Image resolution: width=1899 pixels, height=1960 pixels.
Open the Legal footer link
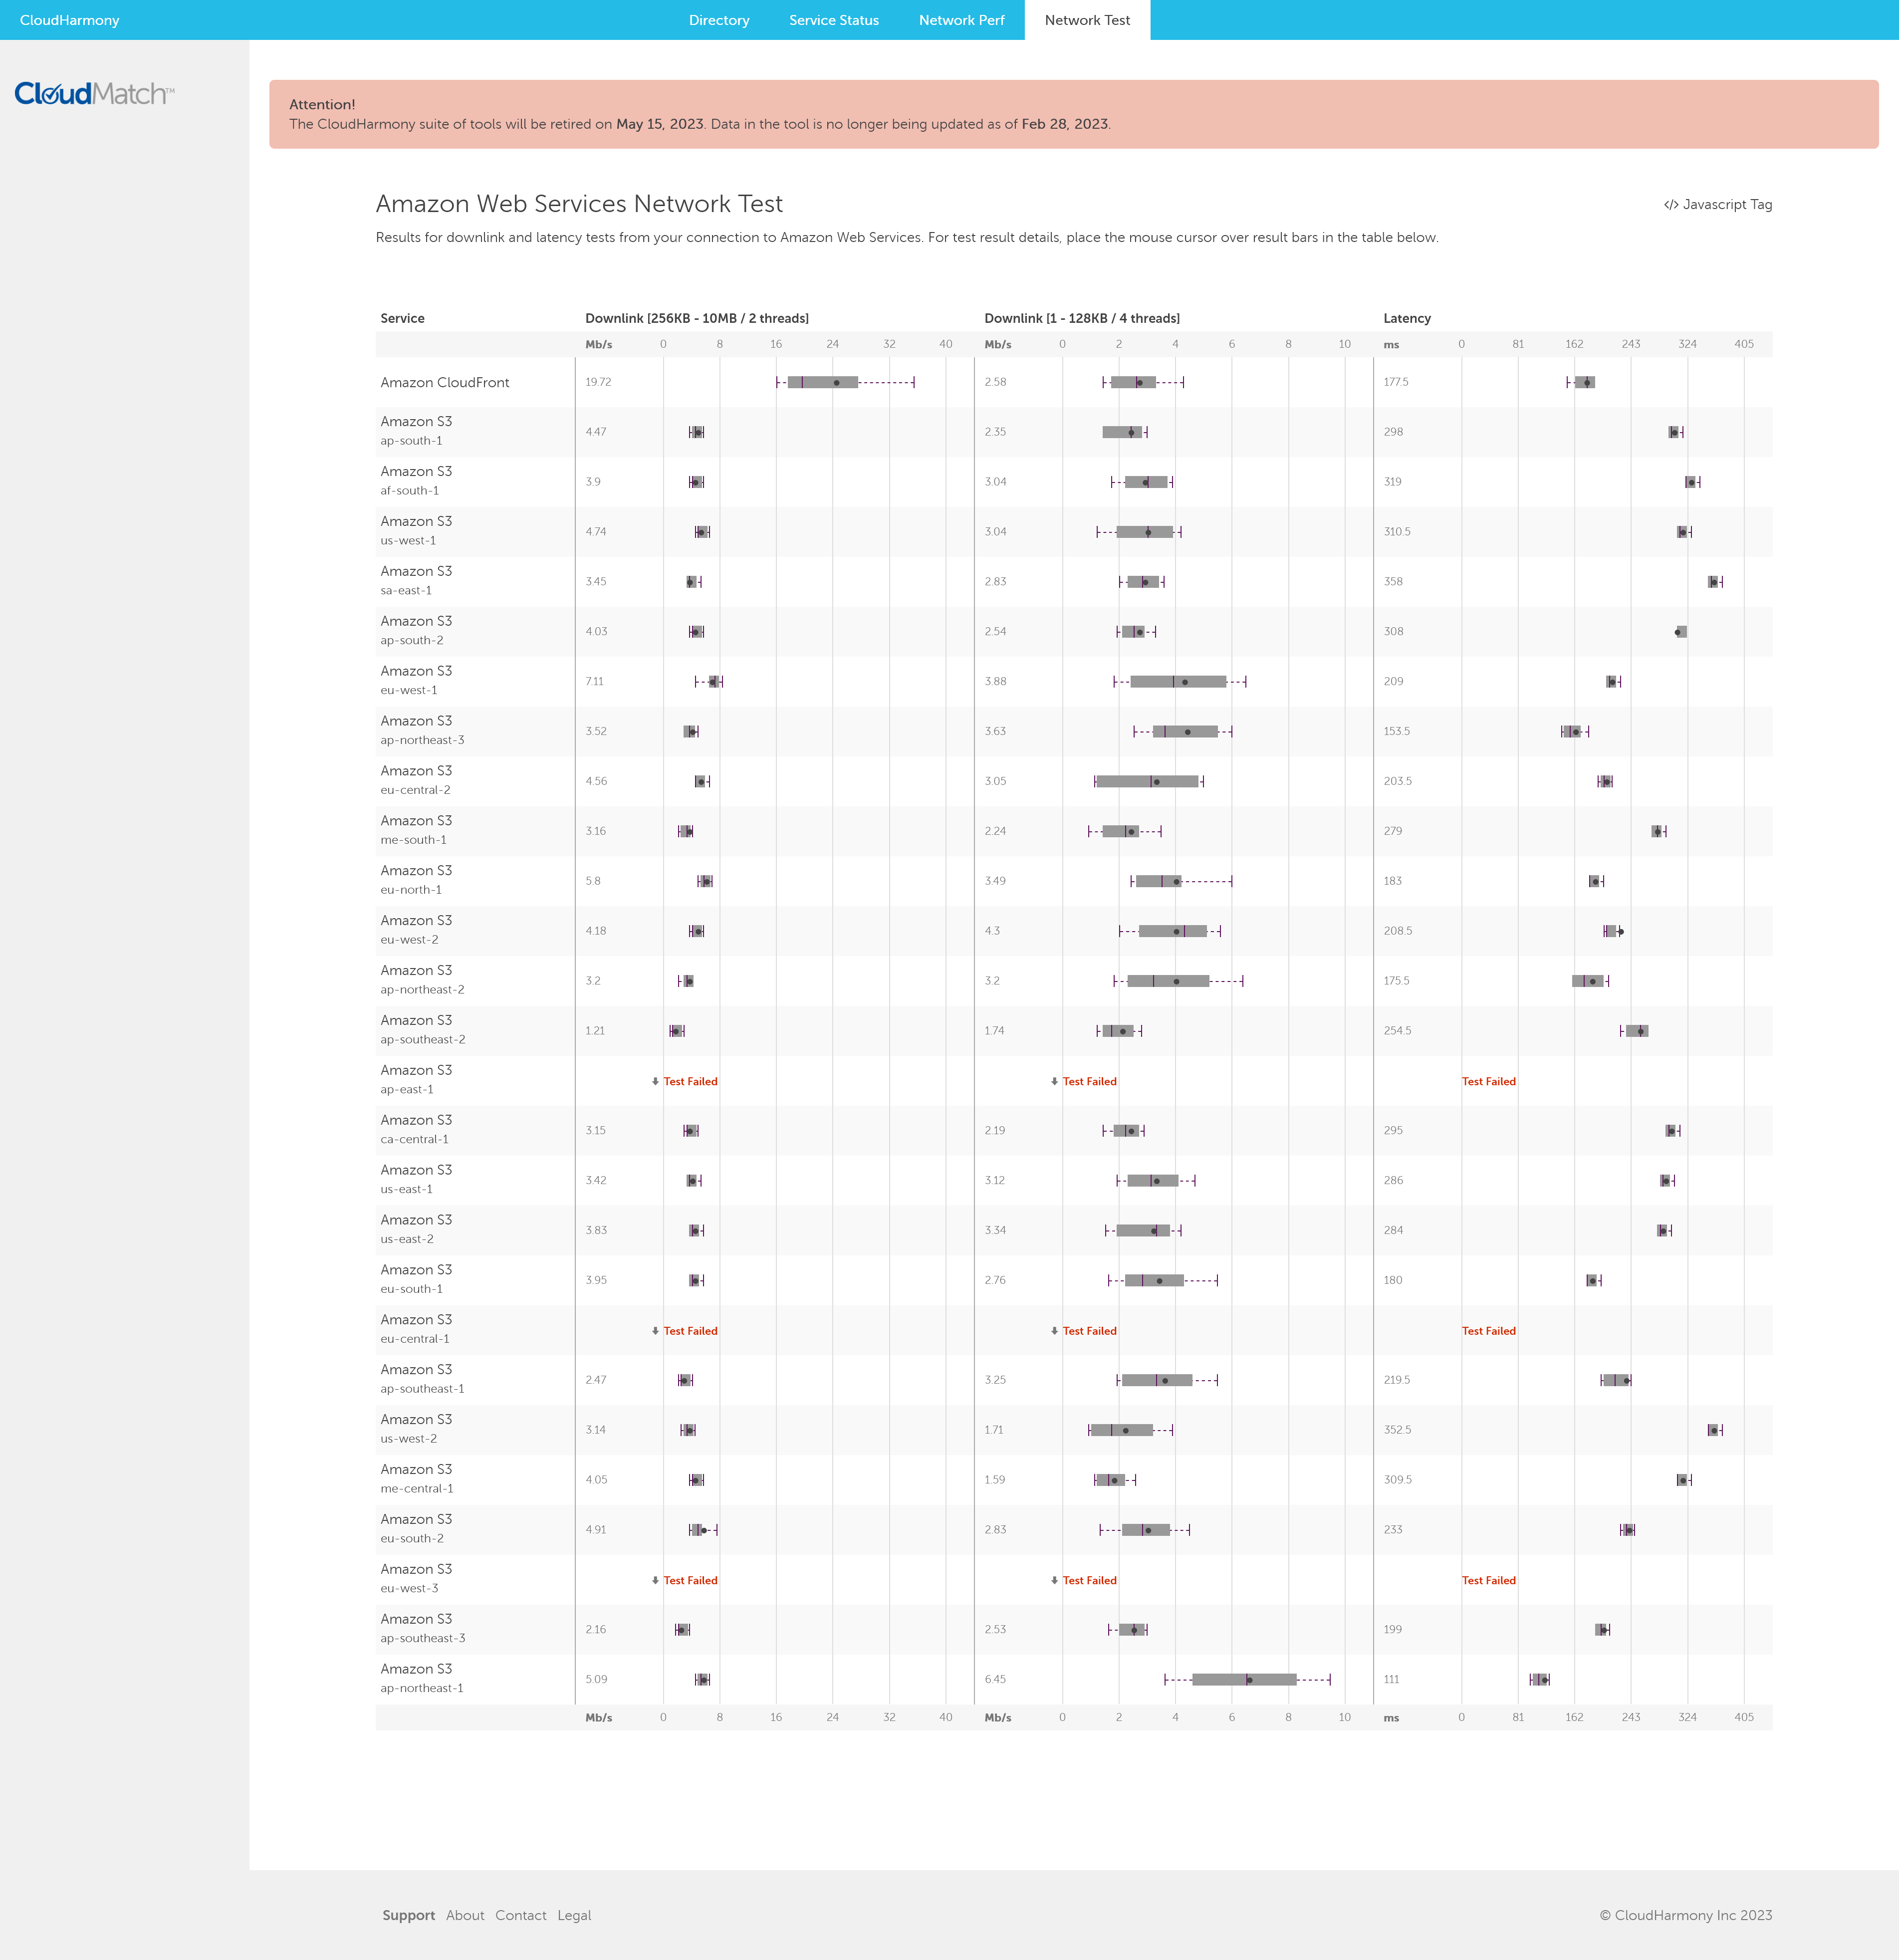(574, 1915)
